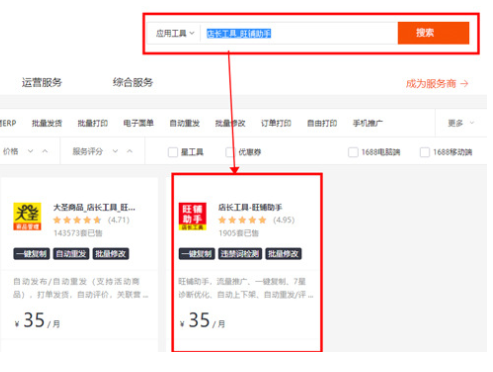The image size is (493, 372).
Task: Enable the 优惠券 checkbox
Action: tap(230, 152)
